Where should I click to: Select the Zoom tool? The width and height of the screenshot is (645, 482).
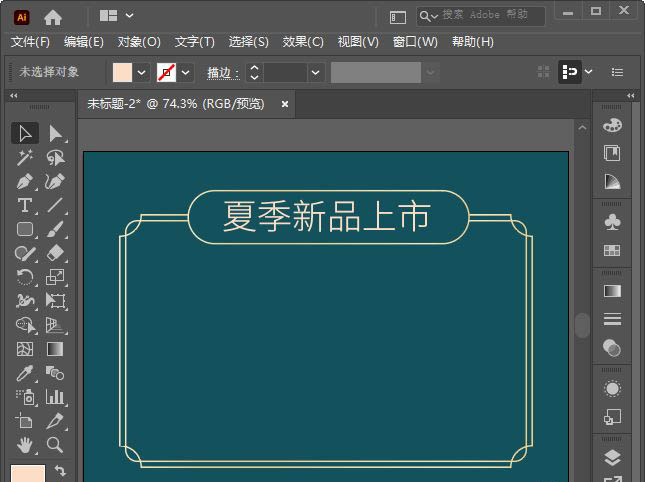pyautogui.click(x=56, y=445)
